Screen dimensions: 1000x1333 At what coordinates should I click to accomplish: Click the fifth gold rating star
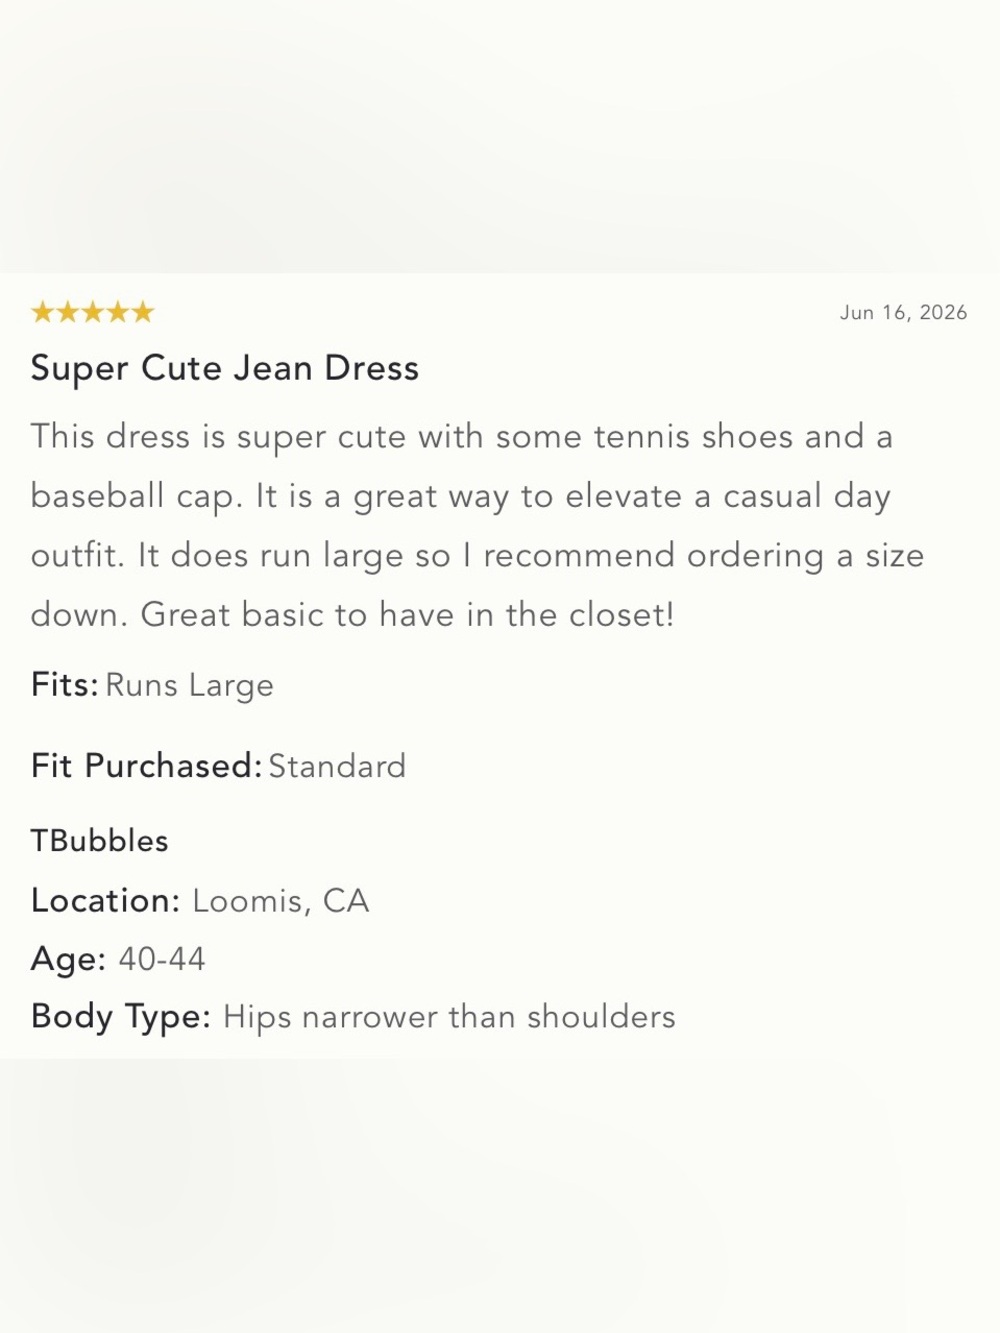coord(143,312)
